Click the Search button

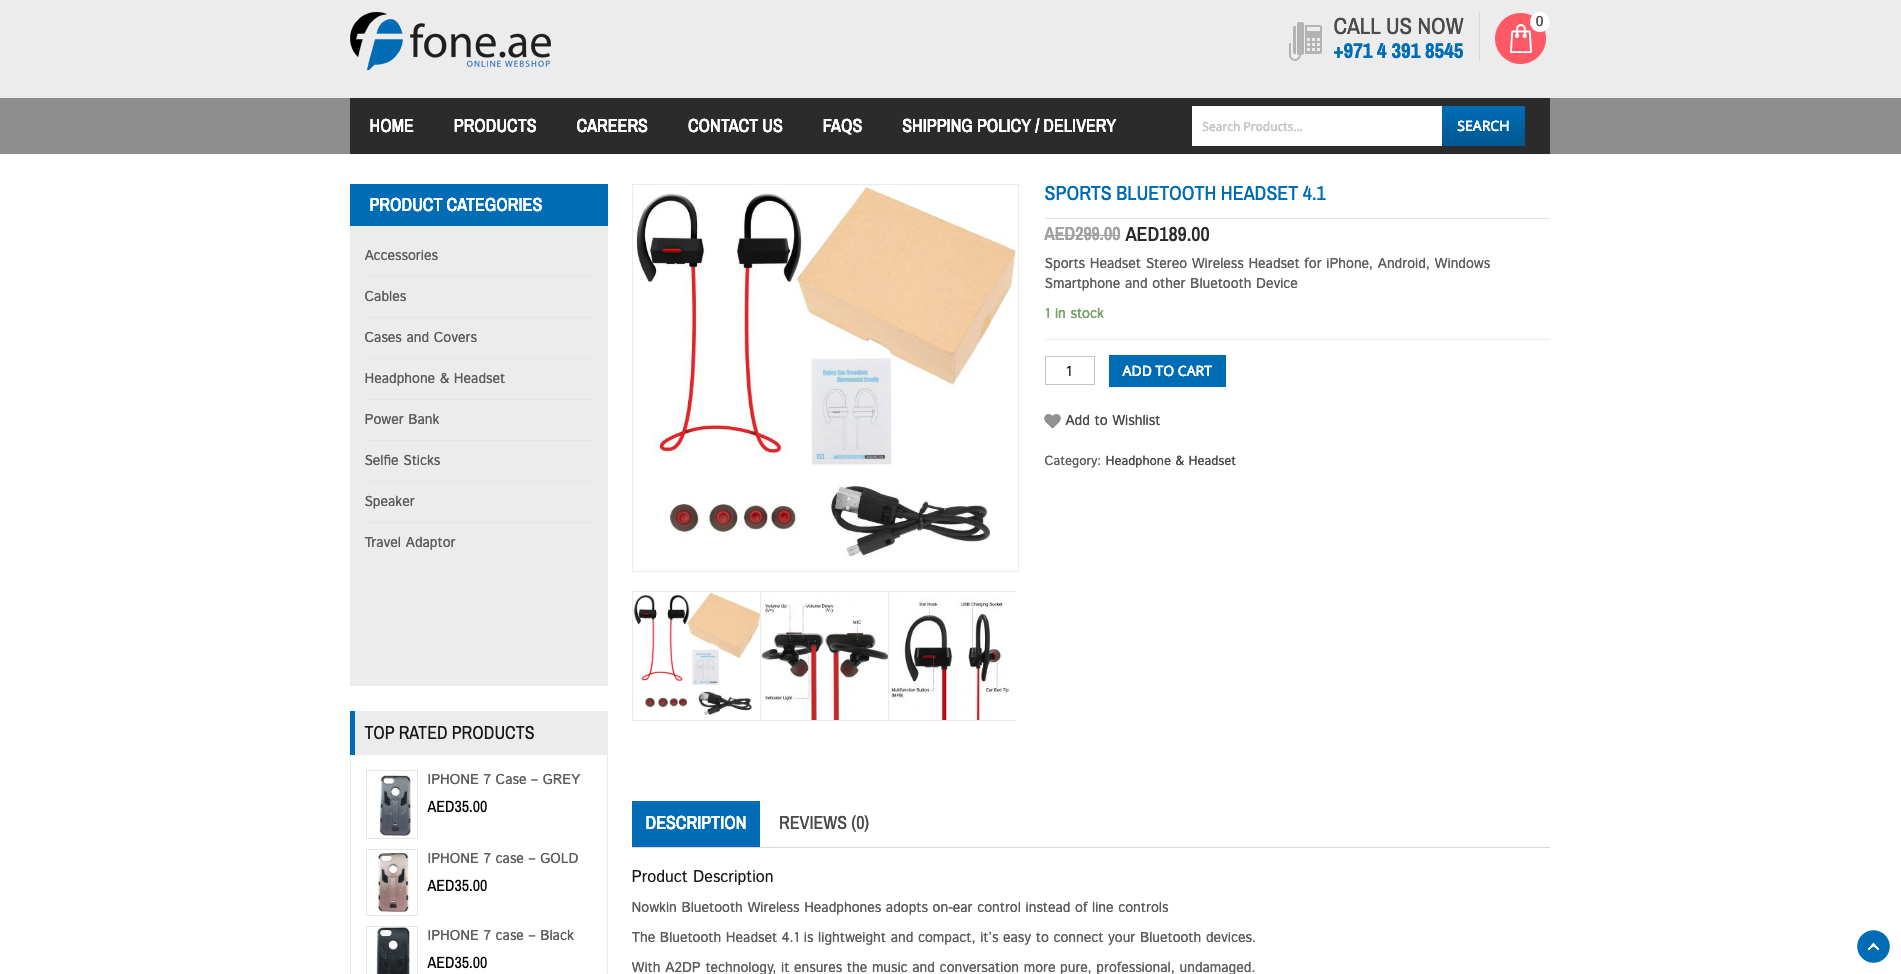[1483, 126]
